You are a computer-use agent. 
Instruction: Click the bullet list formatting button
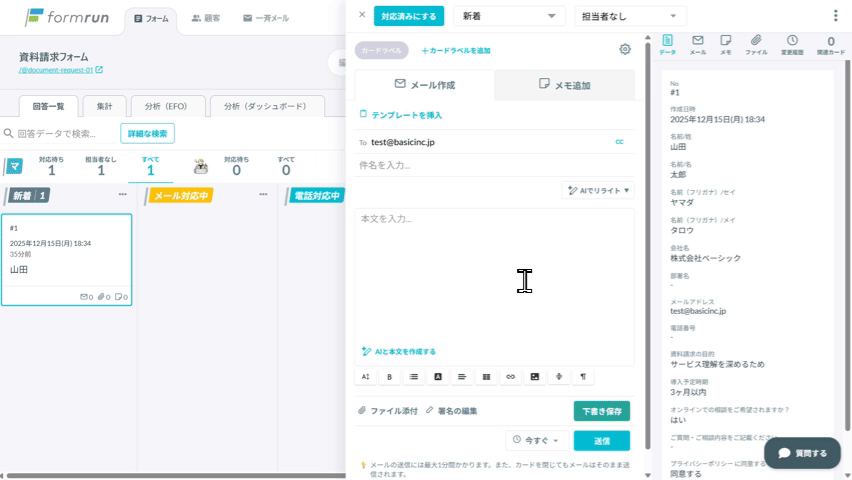[x=414, y=377]
